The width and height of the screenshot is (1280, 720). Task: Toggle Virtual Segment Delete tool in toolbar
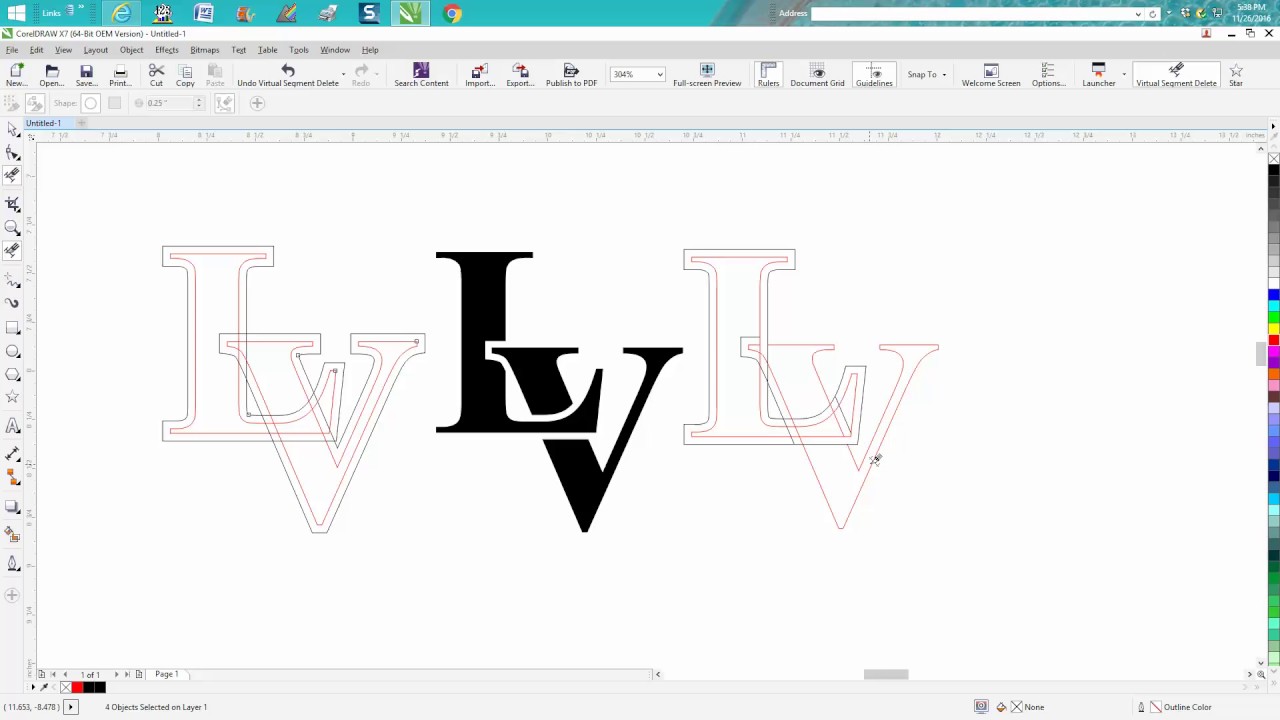point(1176,75)
